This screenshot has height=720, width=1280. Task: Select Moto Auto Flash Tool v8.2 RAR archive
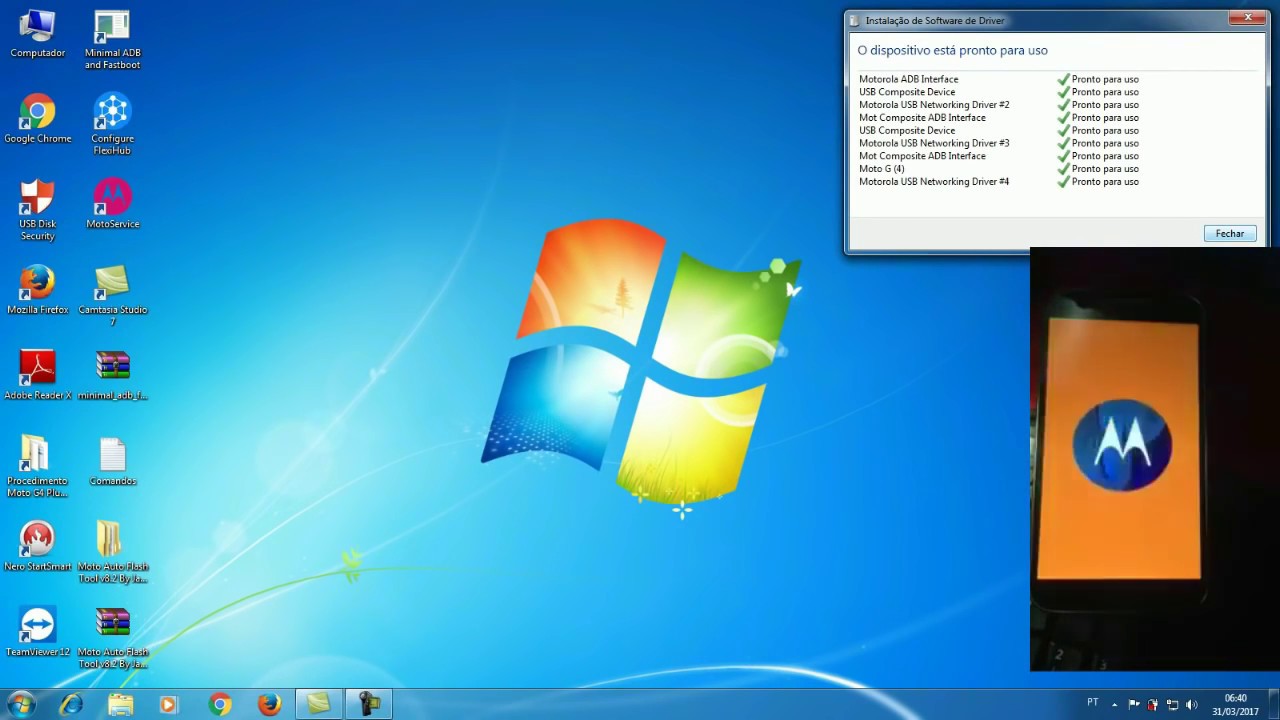point(112,638)
